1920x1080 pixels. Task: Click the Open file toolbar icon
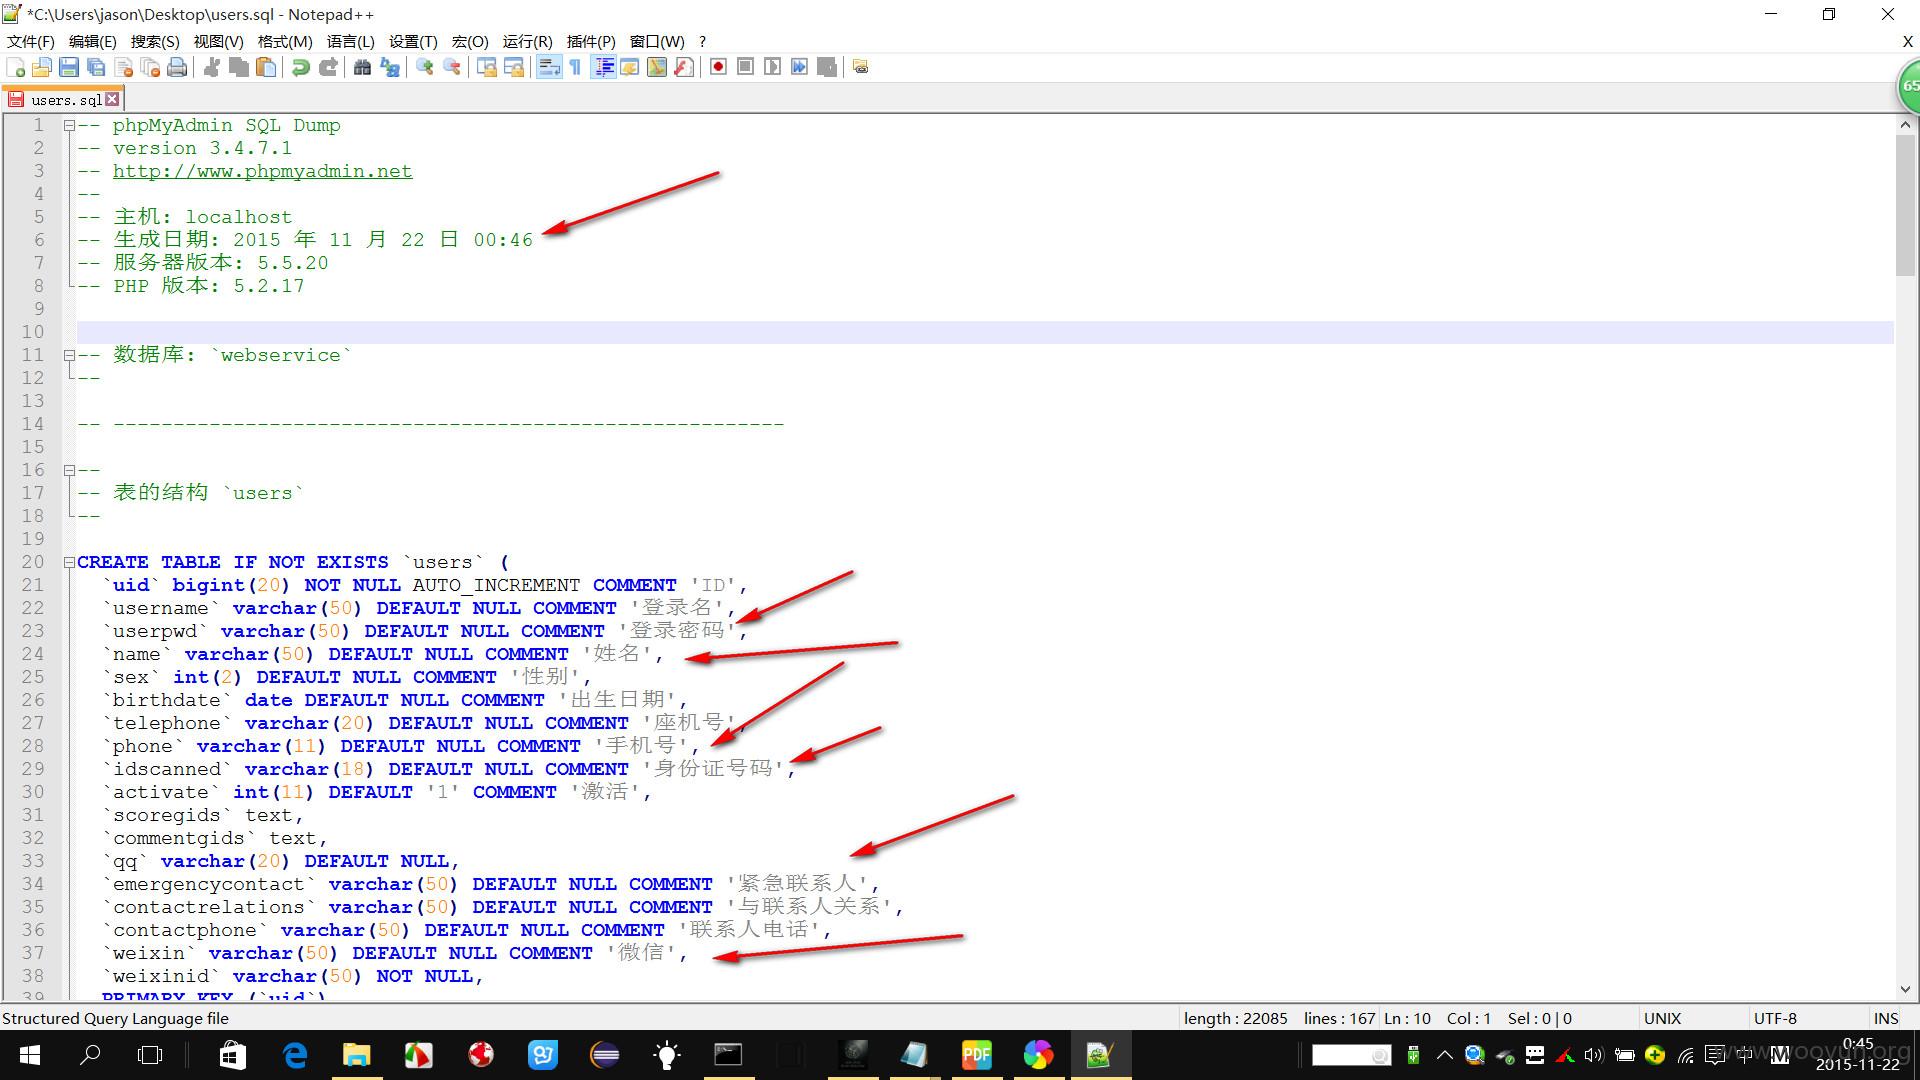42,67
